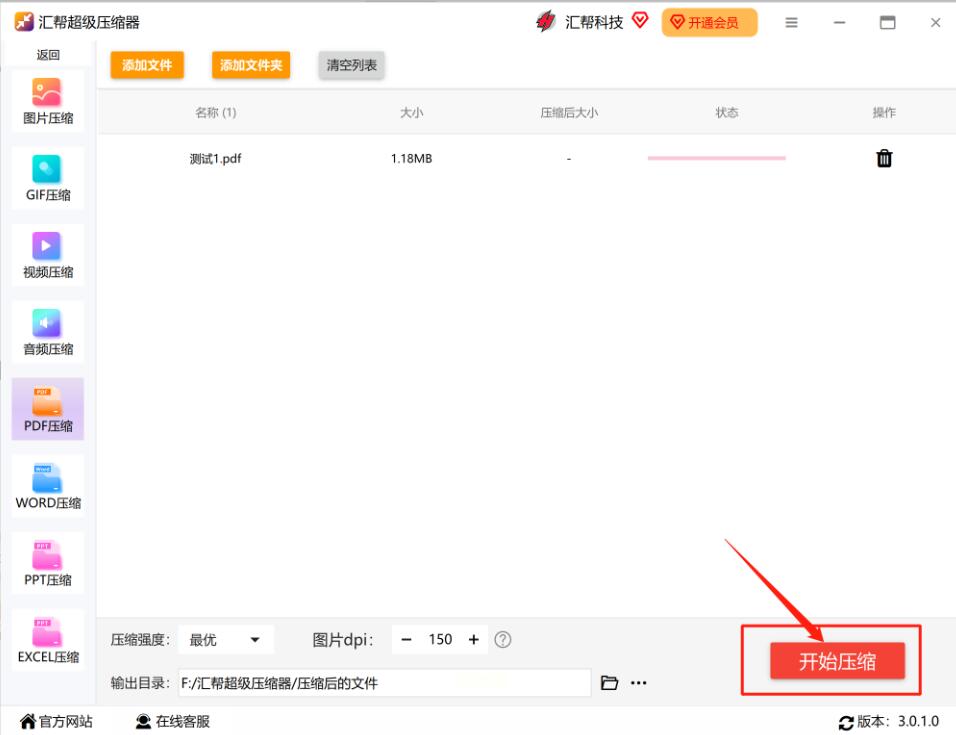Open more output options (three dots)
This screenshot has width=956, height=735.
[638, 683]
